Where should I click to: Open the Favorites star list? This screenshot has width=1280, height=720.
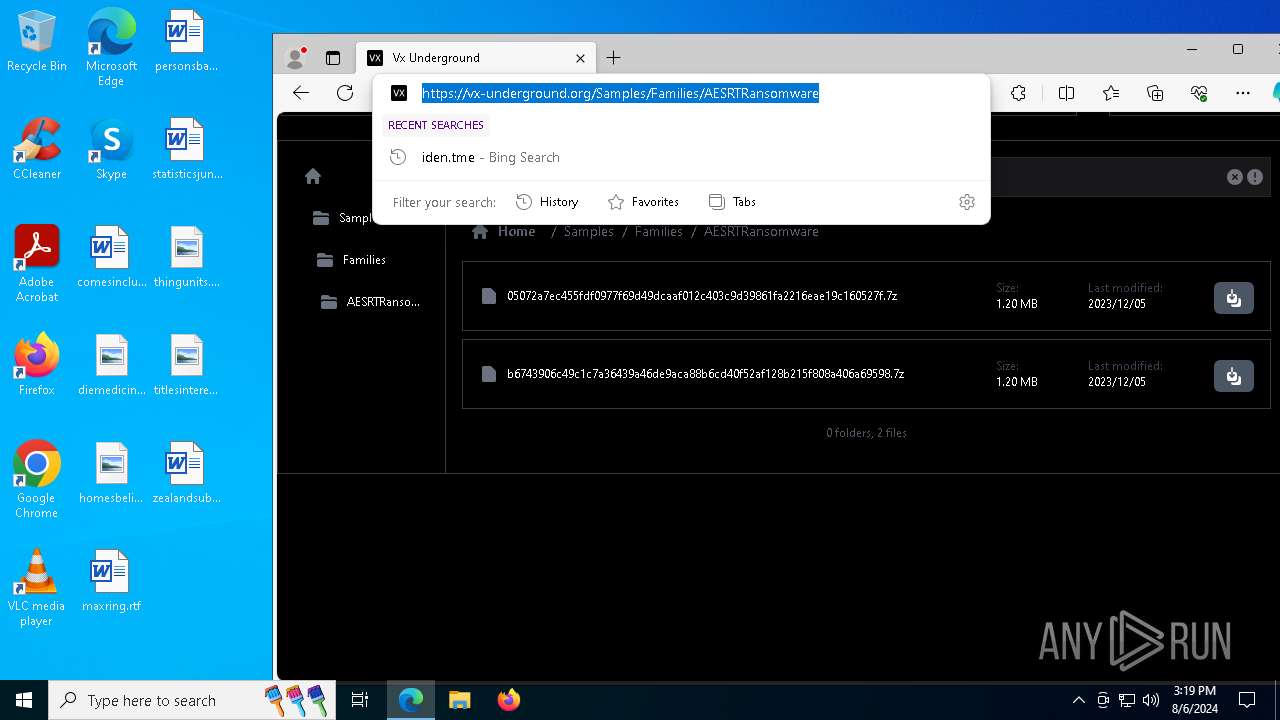tap(1110, 93)
